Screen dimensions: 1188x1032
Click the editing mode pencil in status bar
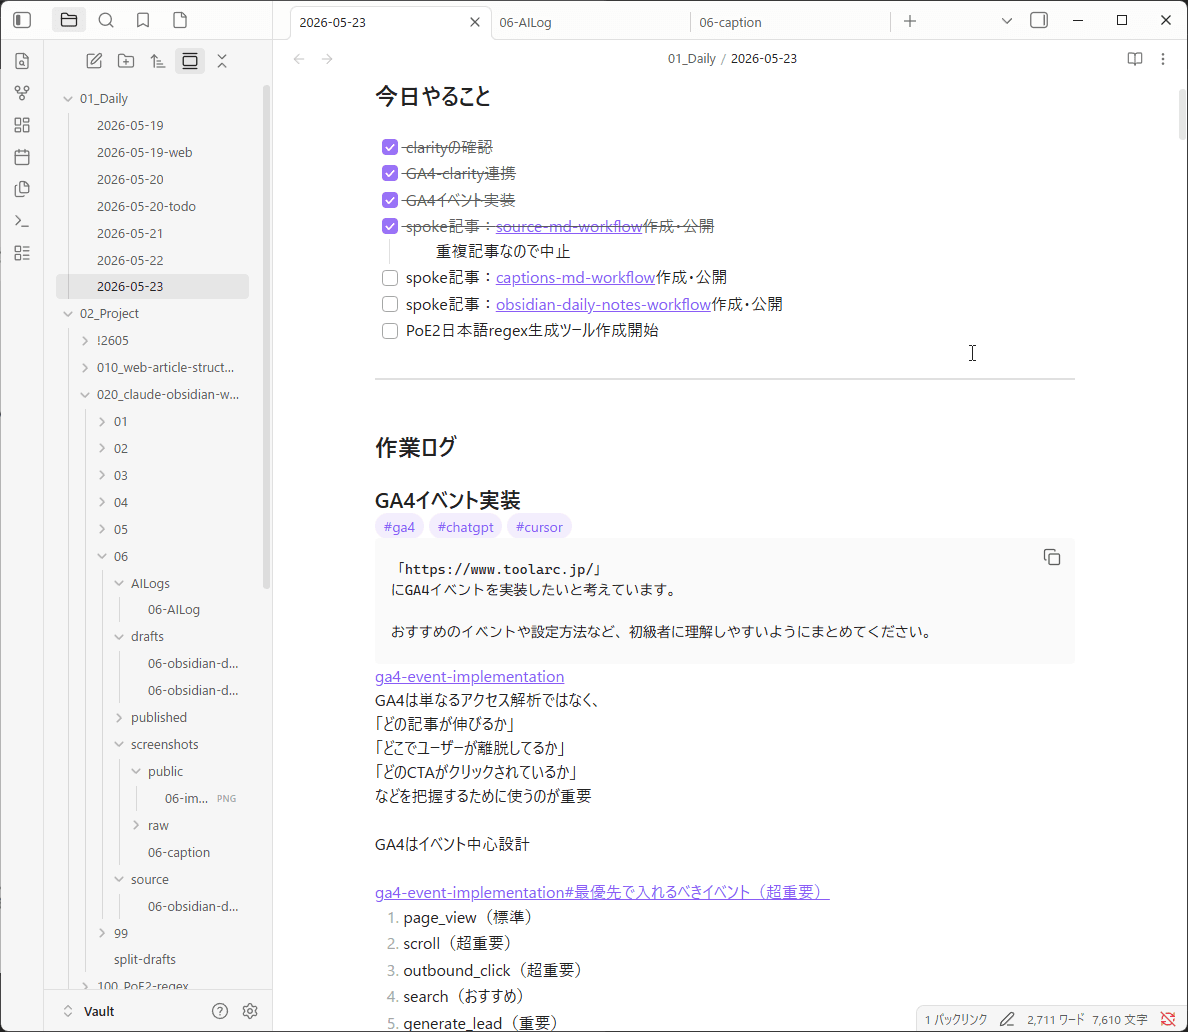point(1006,1020)
